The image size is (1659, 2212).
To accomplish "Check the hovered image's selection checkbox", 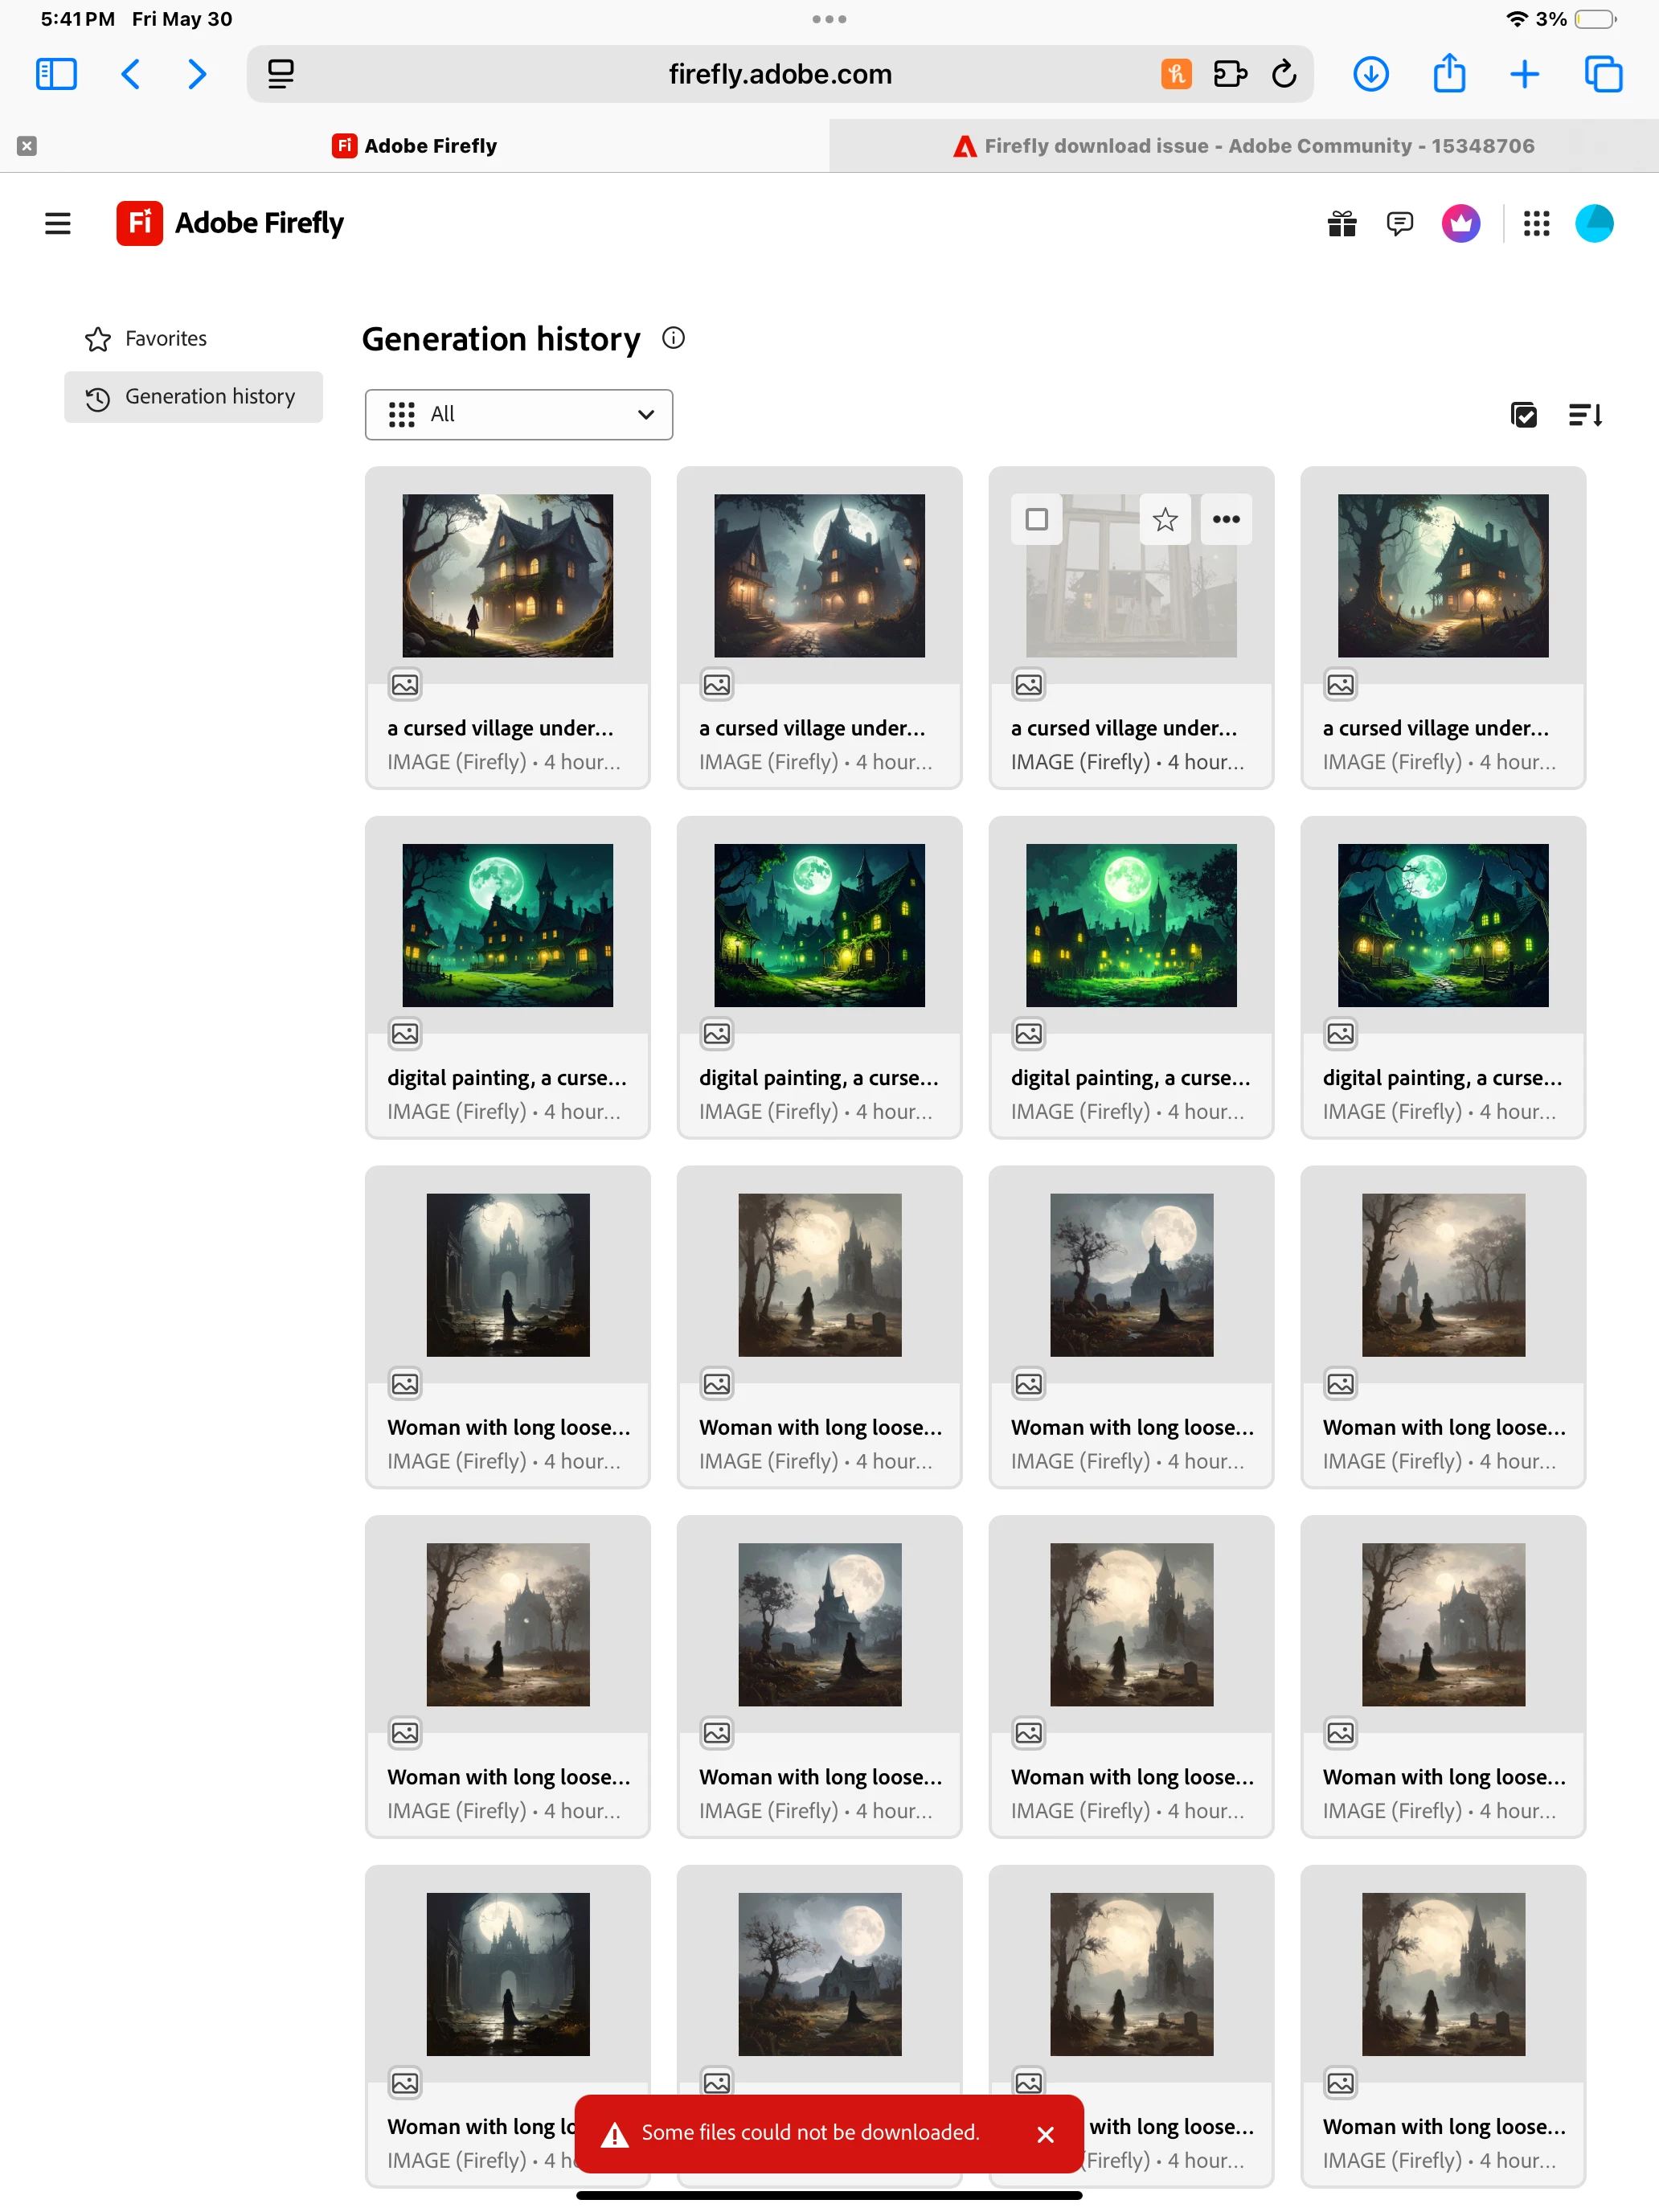I will click(1036, 519).
